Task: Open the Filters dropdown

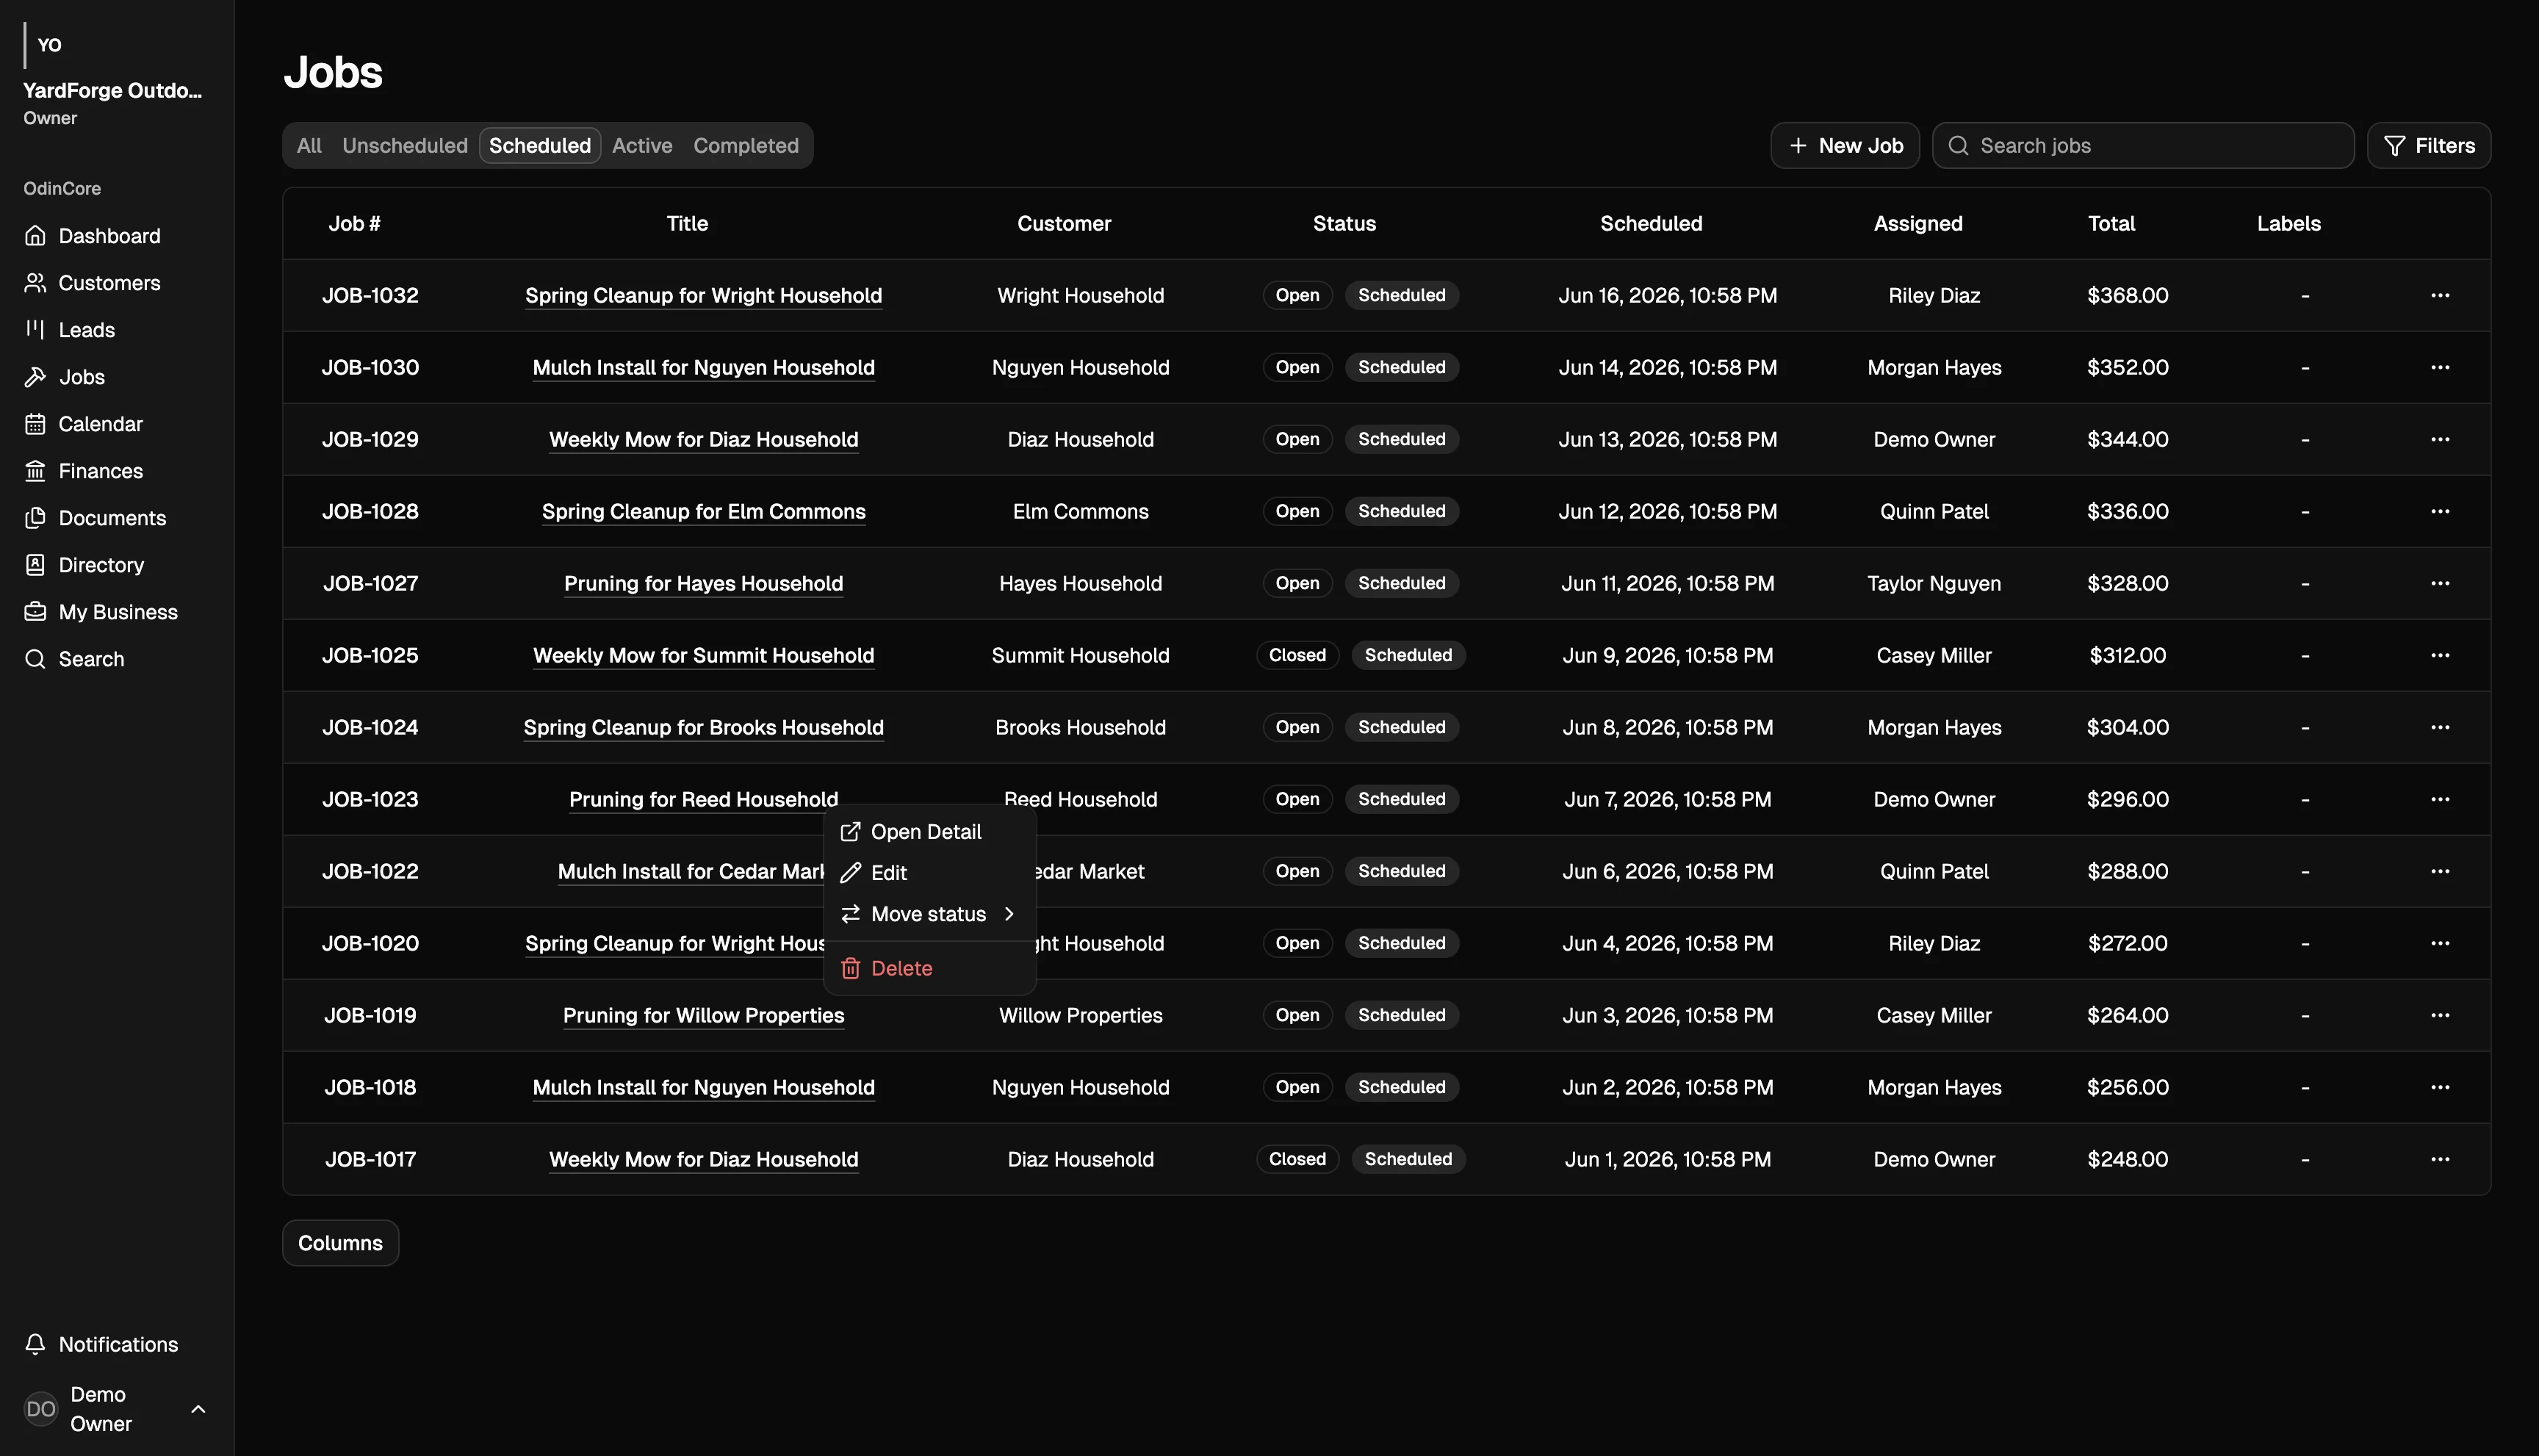Action: point(2429,146)
